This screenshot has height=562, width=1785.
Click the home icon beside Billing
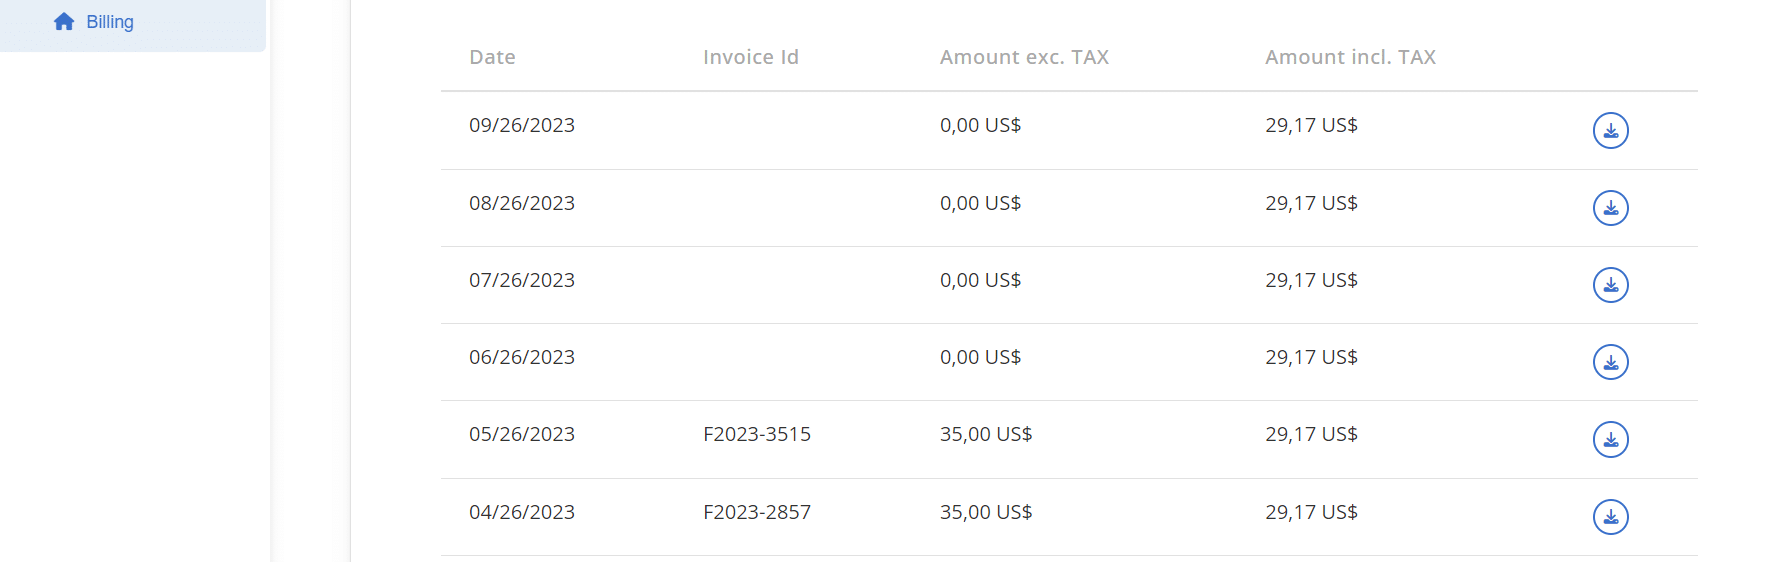point(64,22)
